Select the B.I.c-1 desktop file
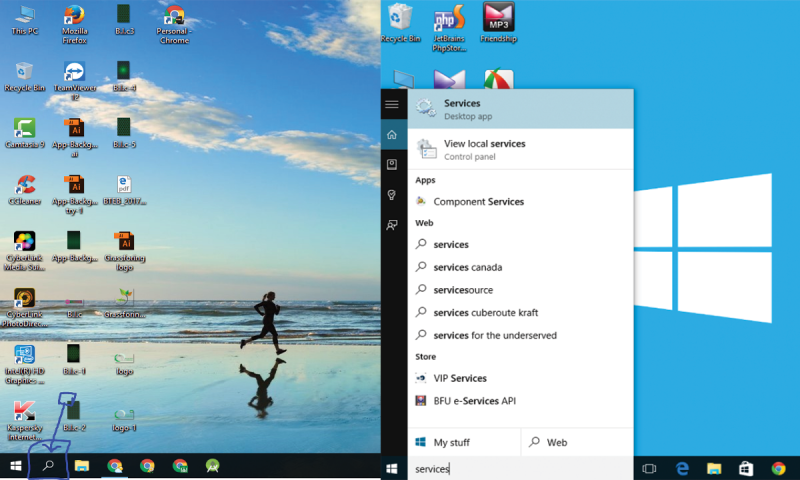 pos(74,360)
